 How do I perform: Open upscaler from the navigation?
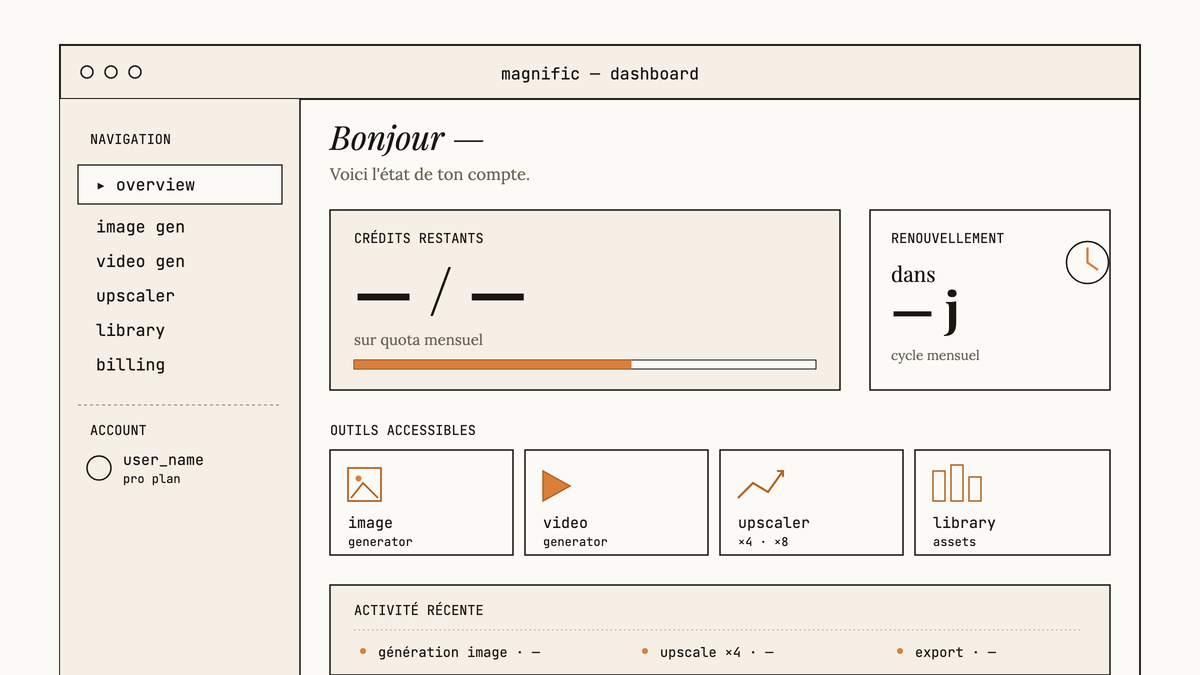(x=135, y=296)
